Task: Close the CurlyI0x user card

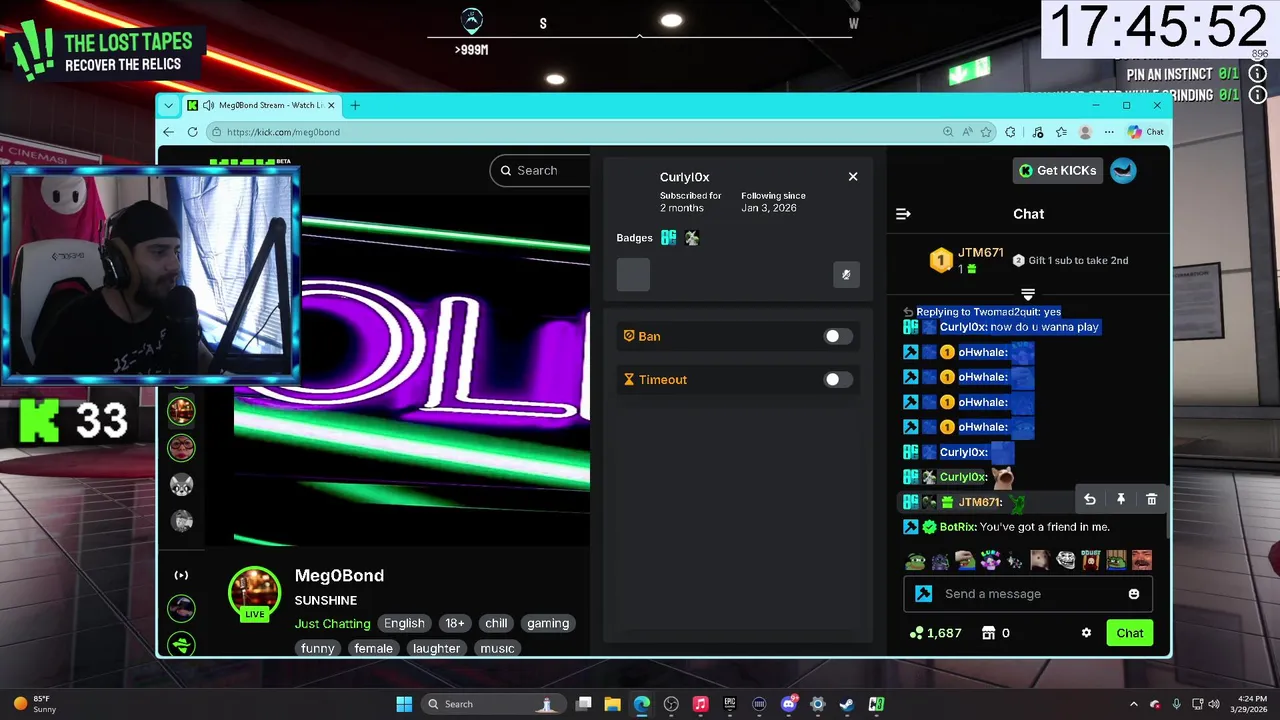Action: pos(853,176)
